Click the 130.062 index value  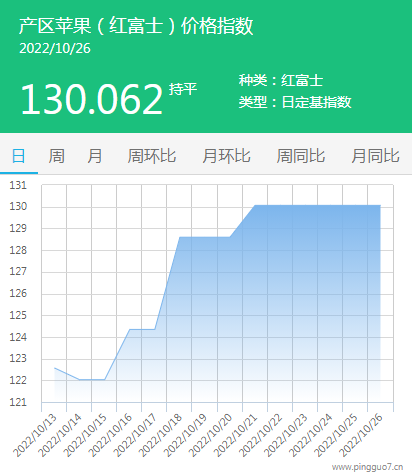point(92,99)
